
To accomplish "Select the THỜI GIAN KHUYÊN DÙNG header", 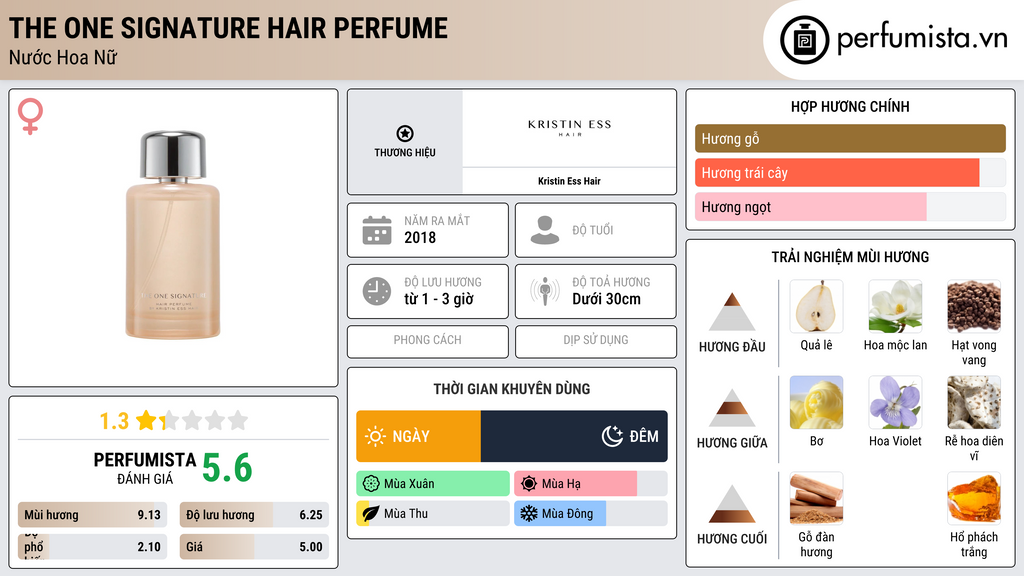I will [511, 389].
